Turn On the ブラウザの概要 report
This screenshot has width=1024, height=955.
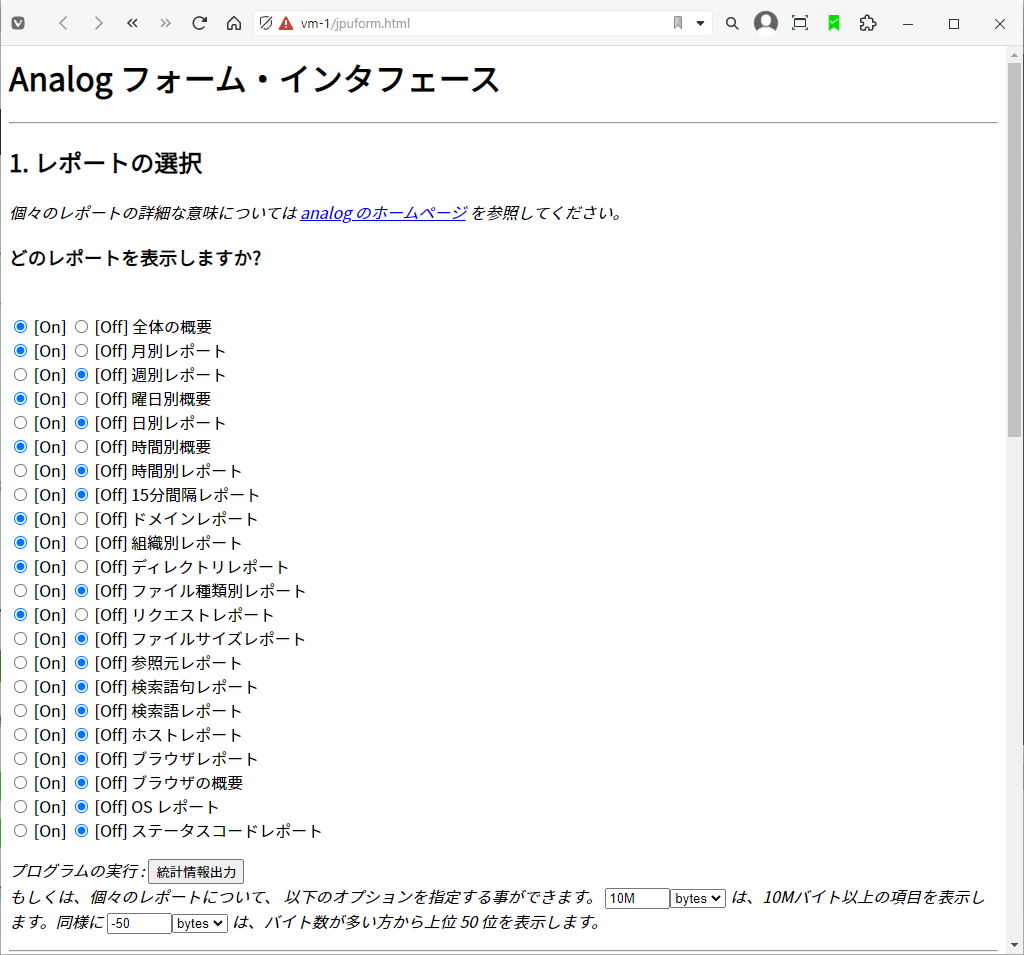[x=20, y=783]
